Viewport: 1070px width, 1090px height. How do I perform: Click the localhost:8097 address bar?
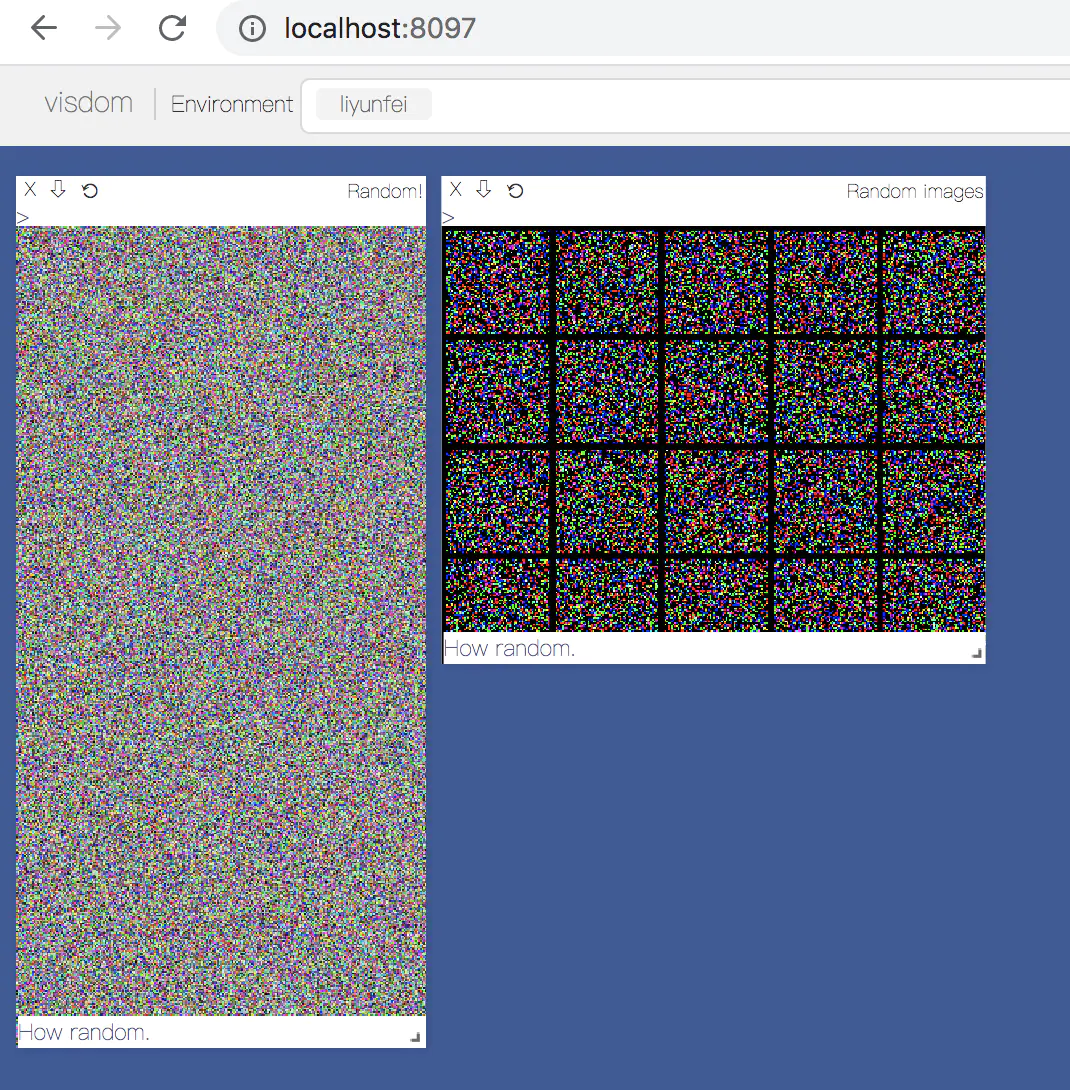coord(380,28)
